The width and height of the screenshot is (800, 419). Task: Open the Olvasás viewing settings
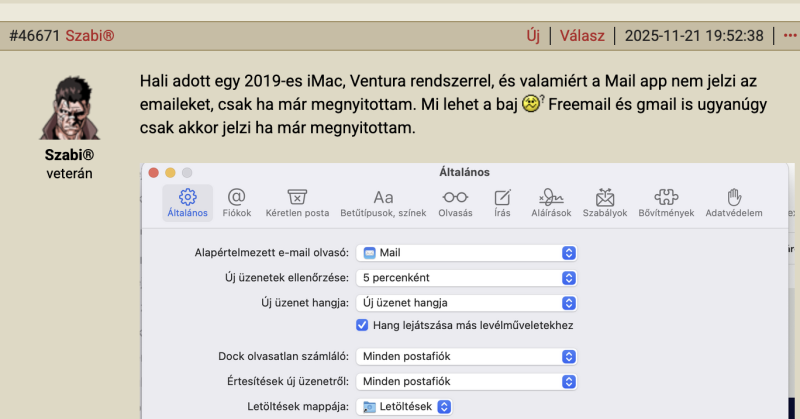(455, 202)
